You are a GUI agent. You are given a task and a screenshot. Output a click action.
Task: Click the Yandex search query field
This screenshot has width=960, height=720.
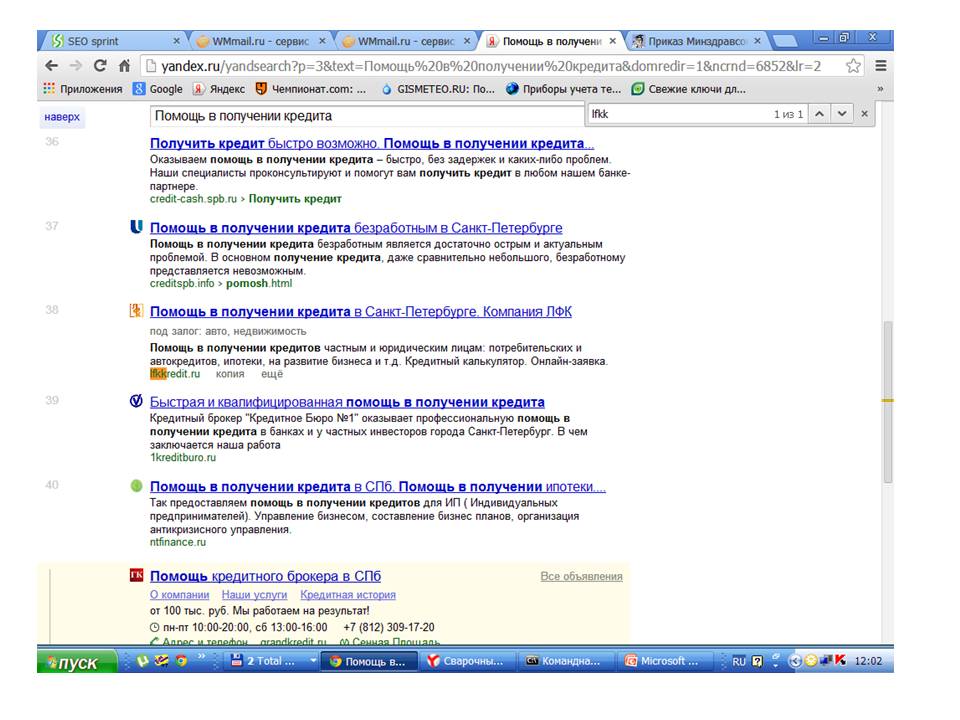click(x=366, y=116)
